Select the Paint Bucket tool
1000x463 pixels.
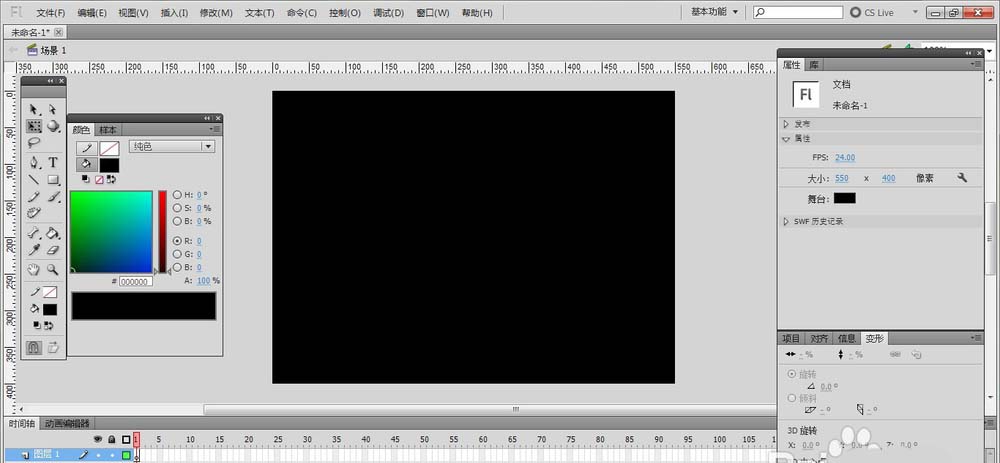click(53, 233)
